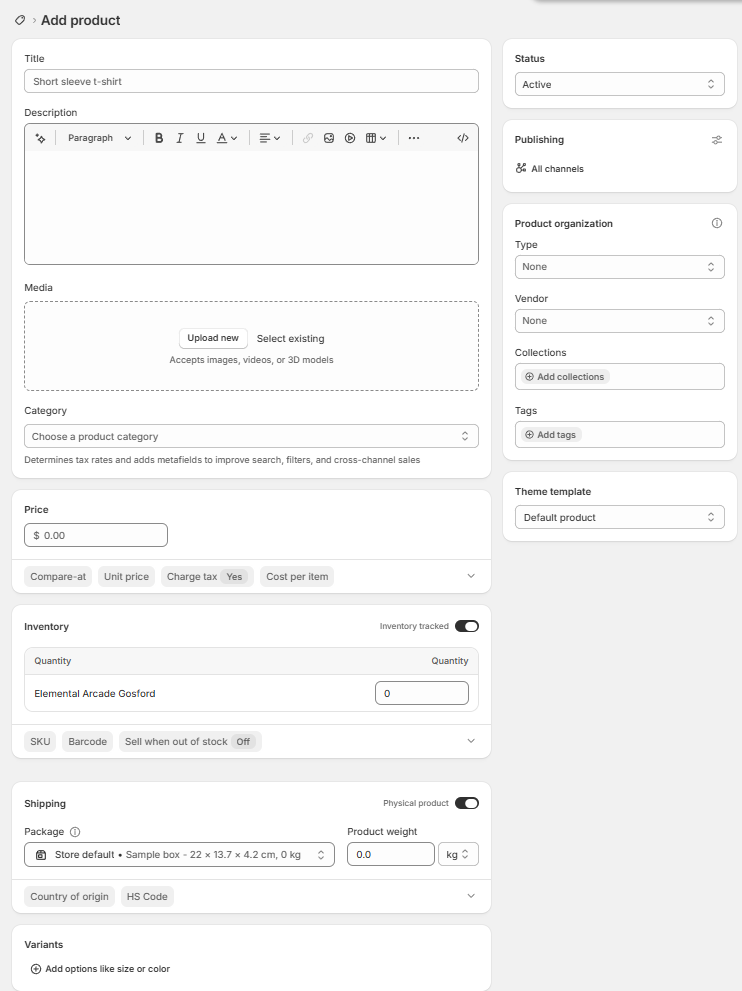This screenshot has height=991, width=742.
Task: Open the insert table dropdown
Action: click(x=376, y=138)
